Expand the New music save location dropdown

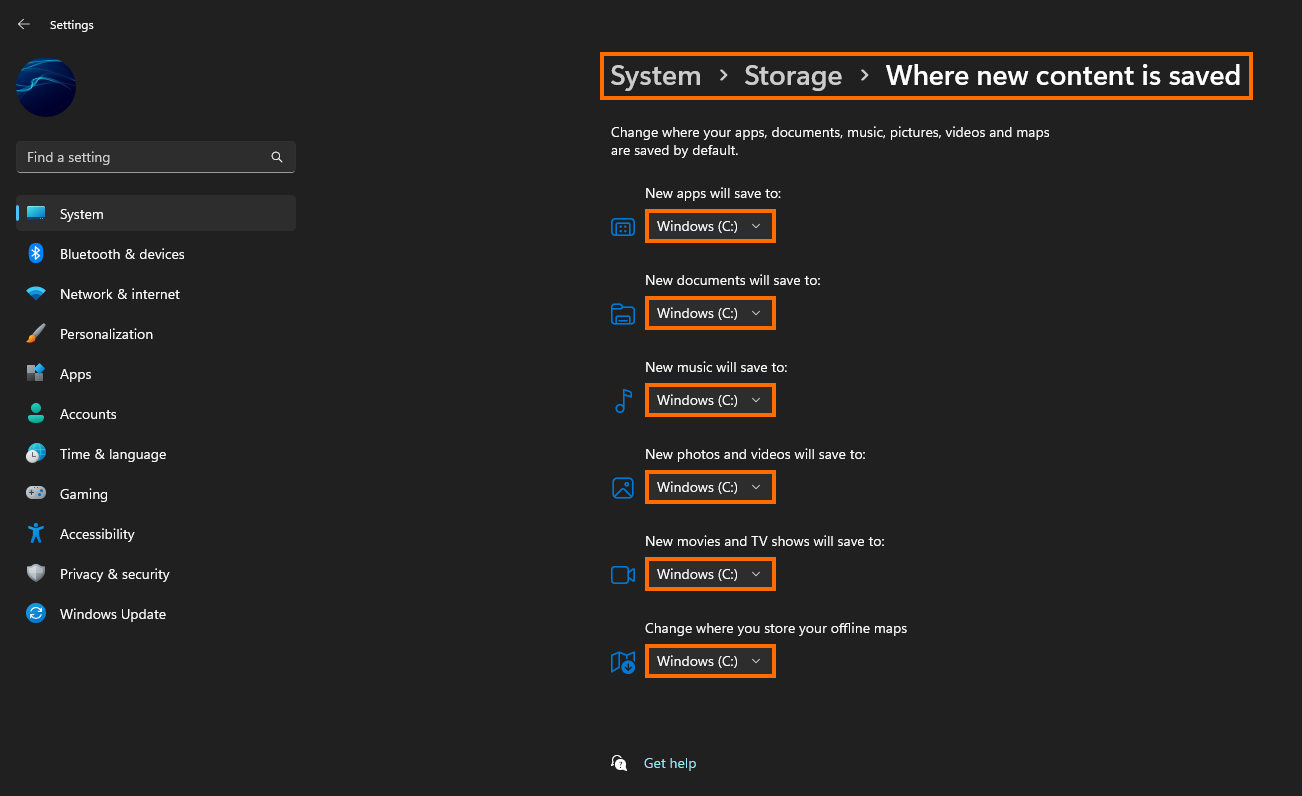click(710, 400)
